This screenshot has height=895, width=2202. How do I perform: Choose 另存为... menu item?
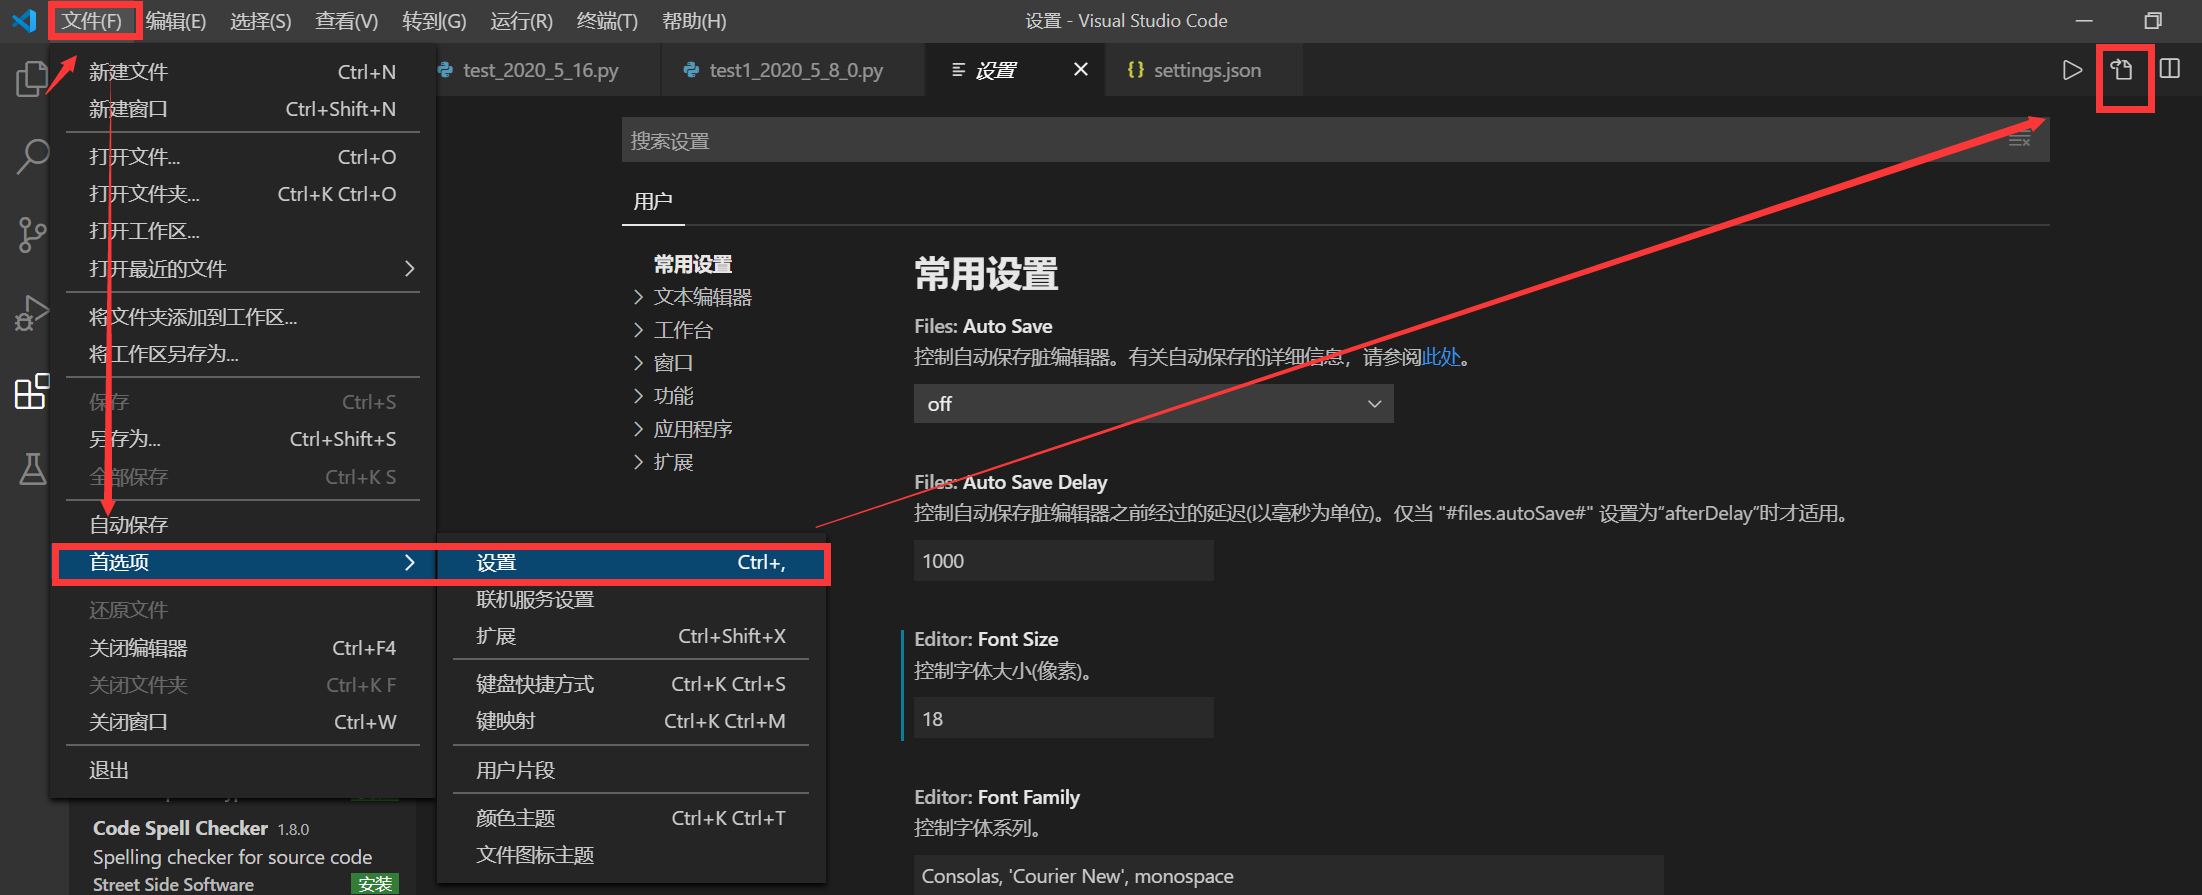242,439
